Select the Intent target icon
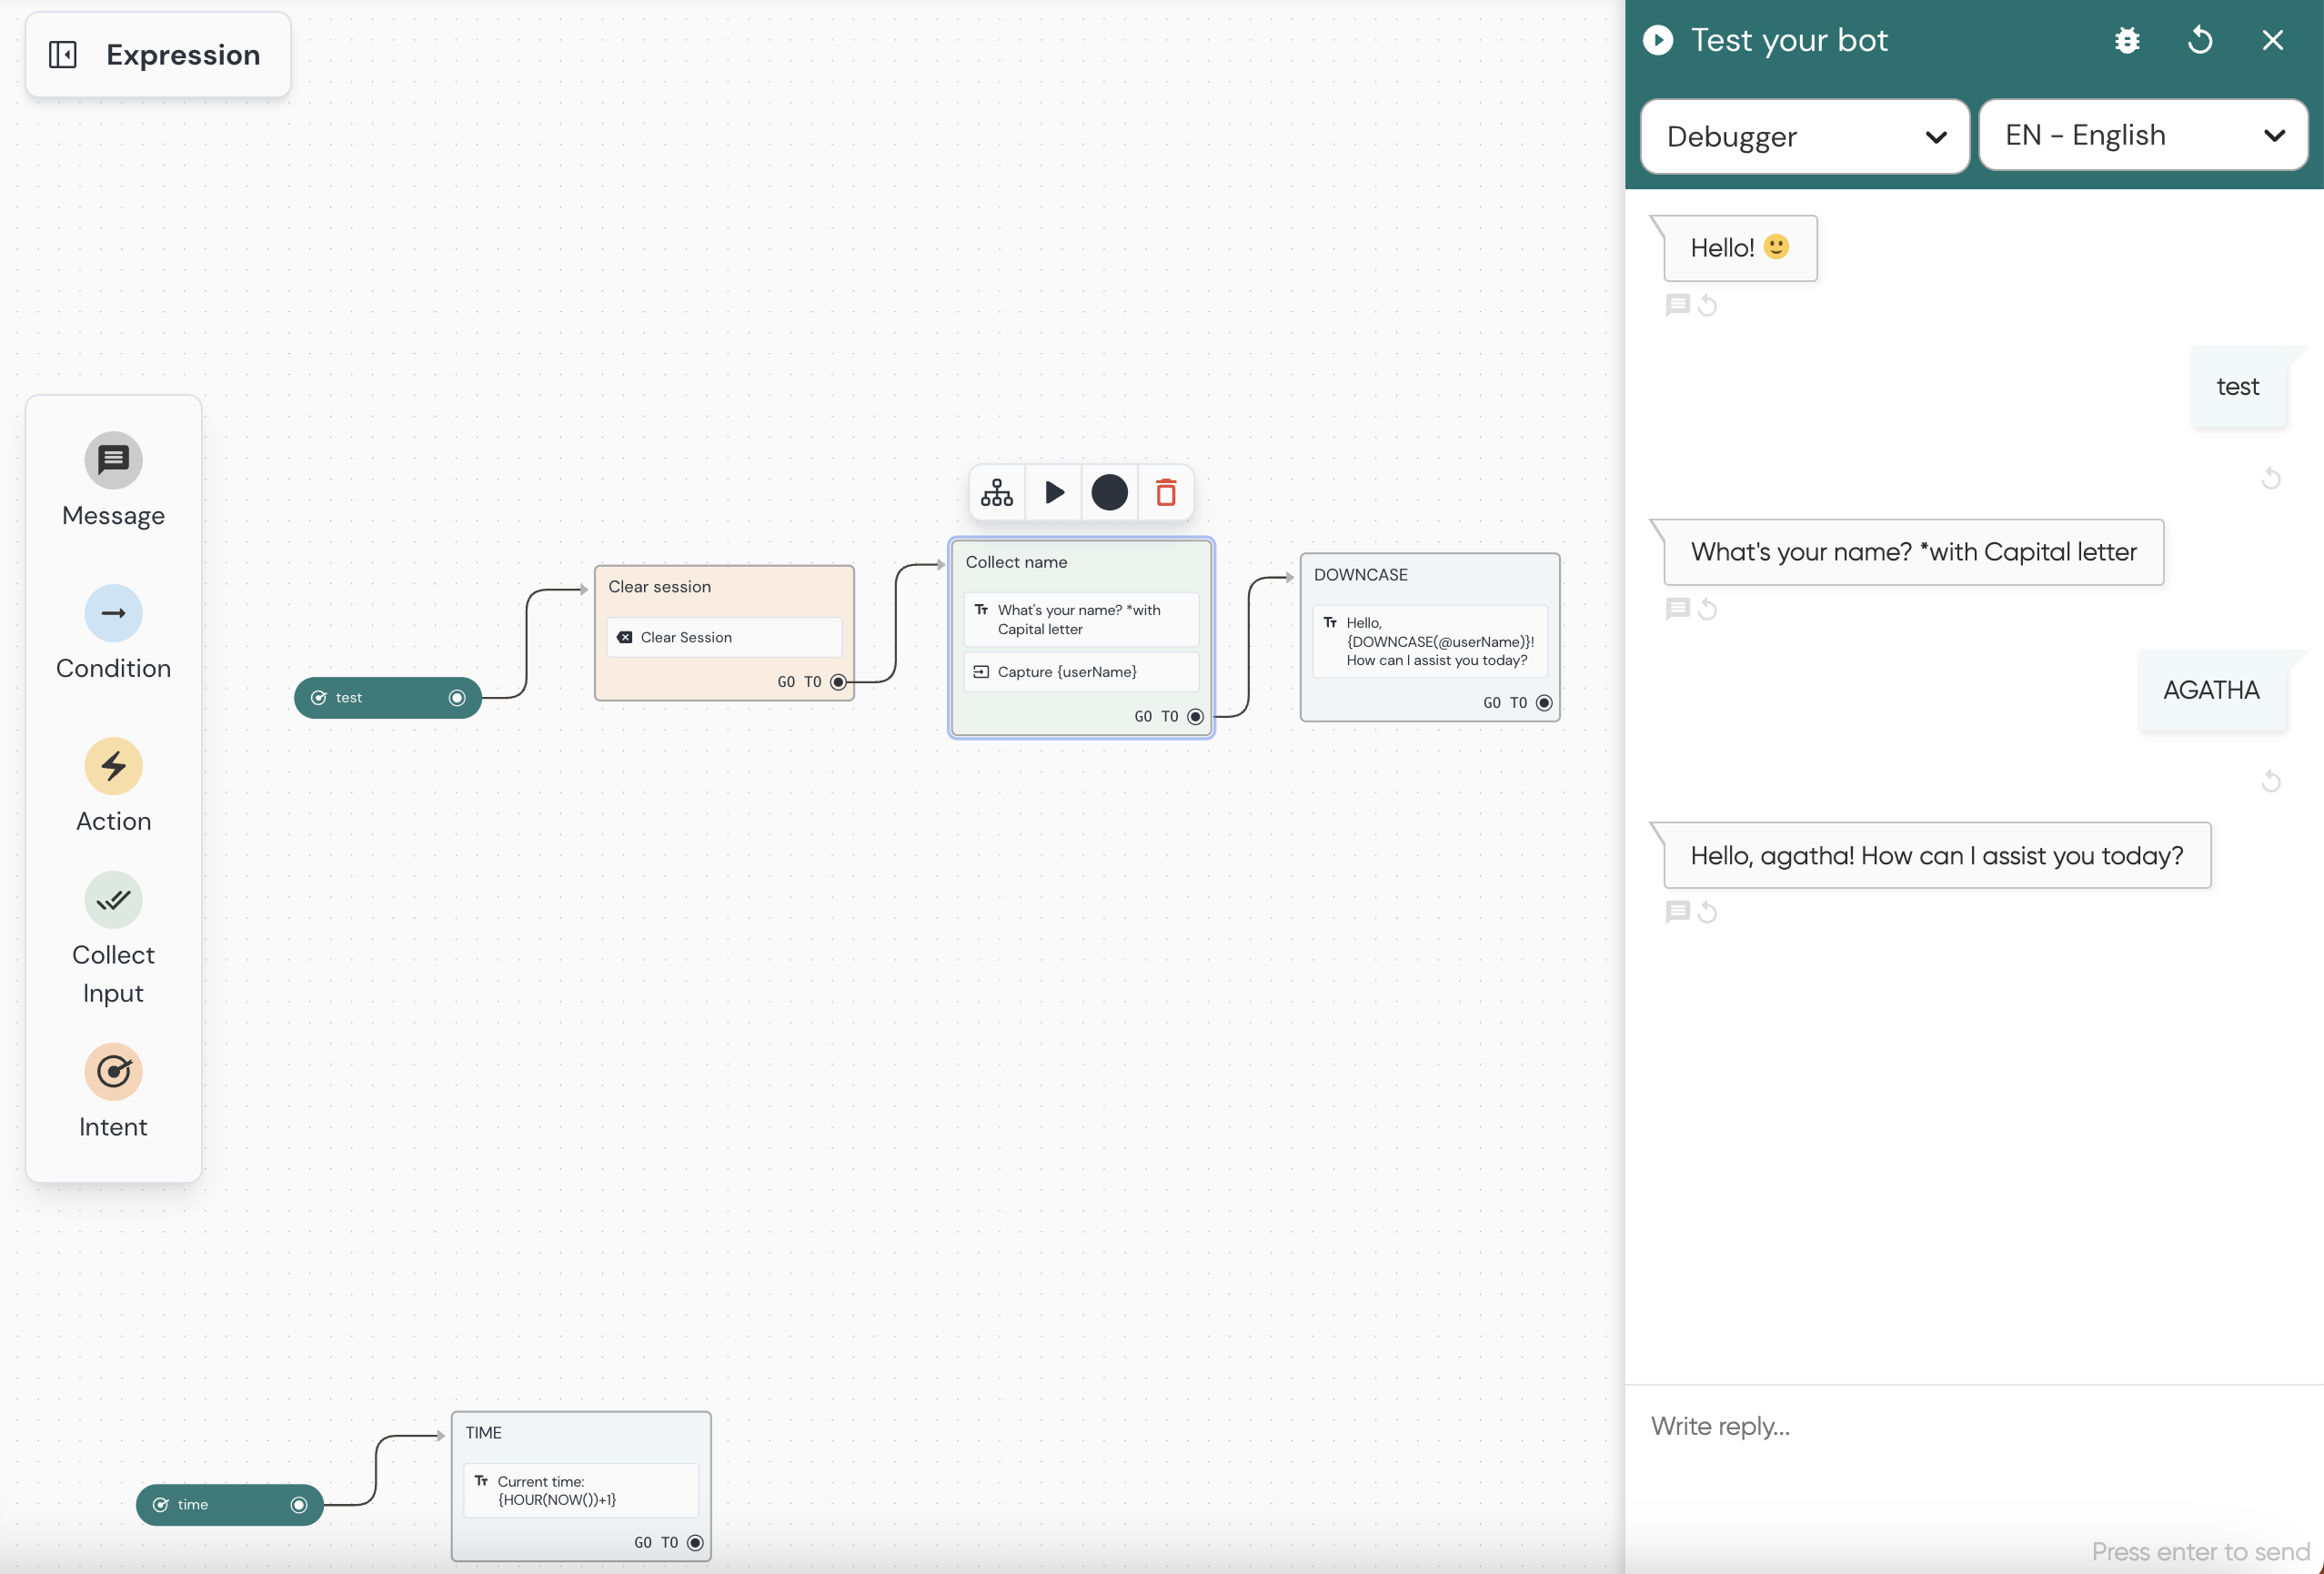This screenshot has width=2324, height=1574. (x=113, y=1072)
